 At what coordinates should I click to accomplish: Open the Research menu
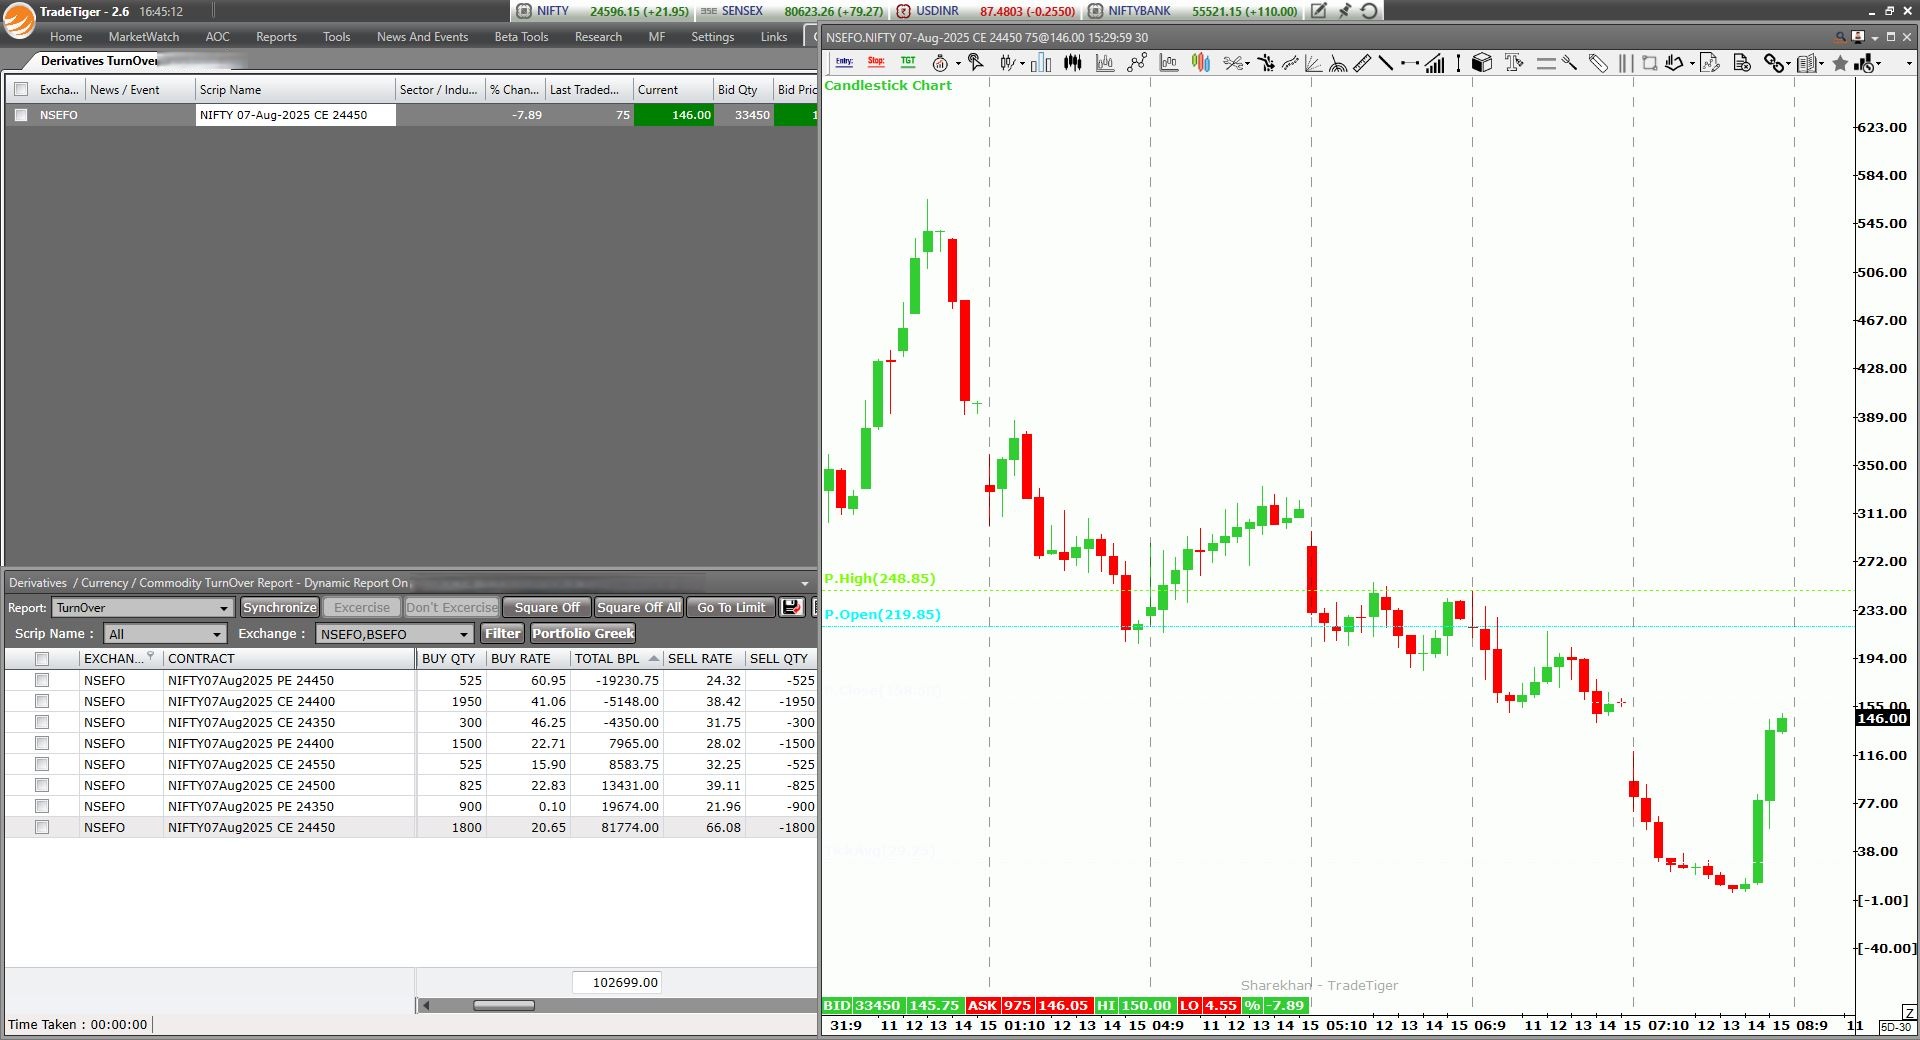click(598, 37)
